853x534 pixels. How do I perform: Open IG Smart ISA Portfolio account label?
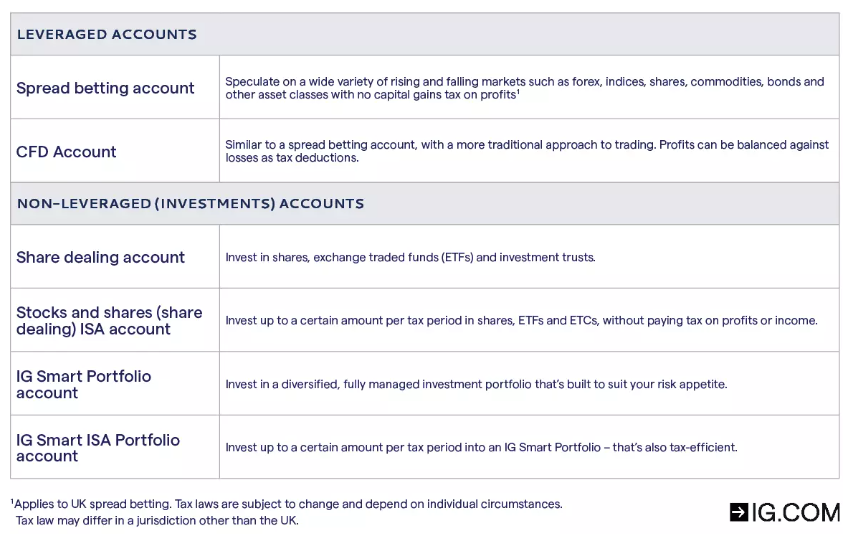pyautogui.click(x=97, y=447)
